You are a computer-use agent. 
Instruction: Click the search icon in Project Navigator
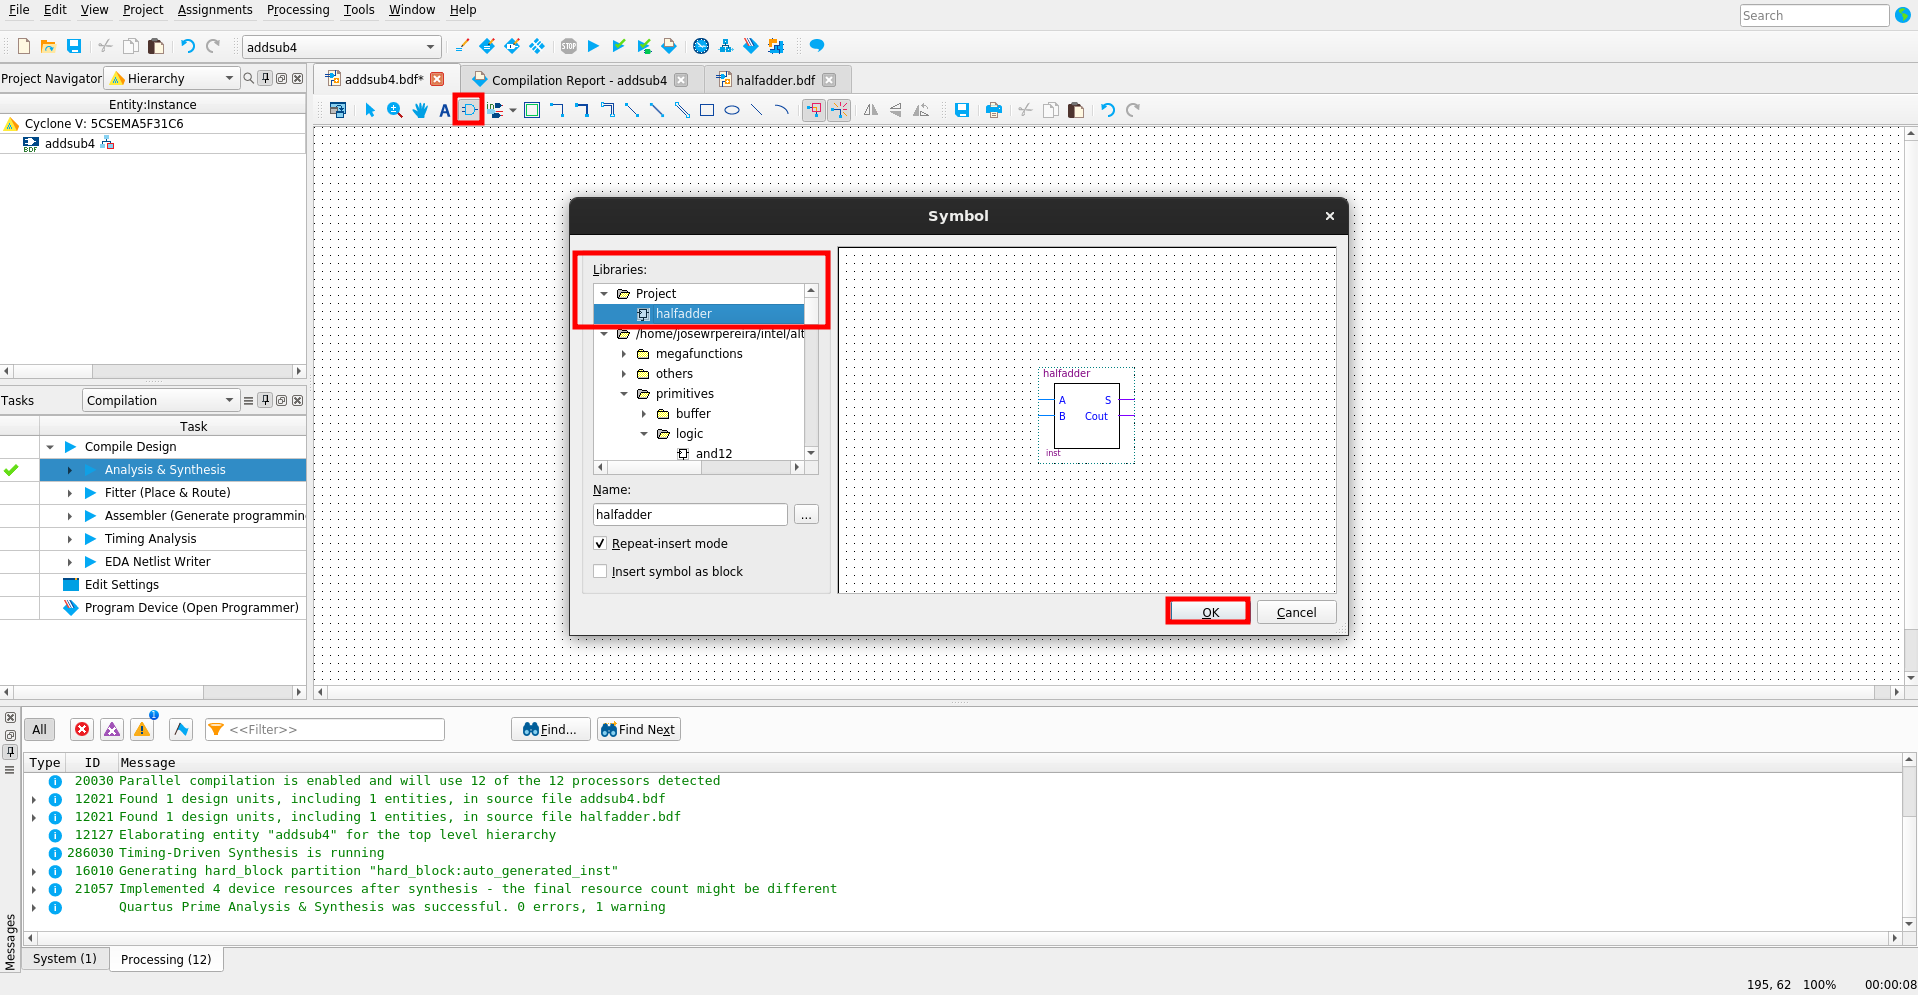pos(249,78)
